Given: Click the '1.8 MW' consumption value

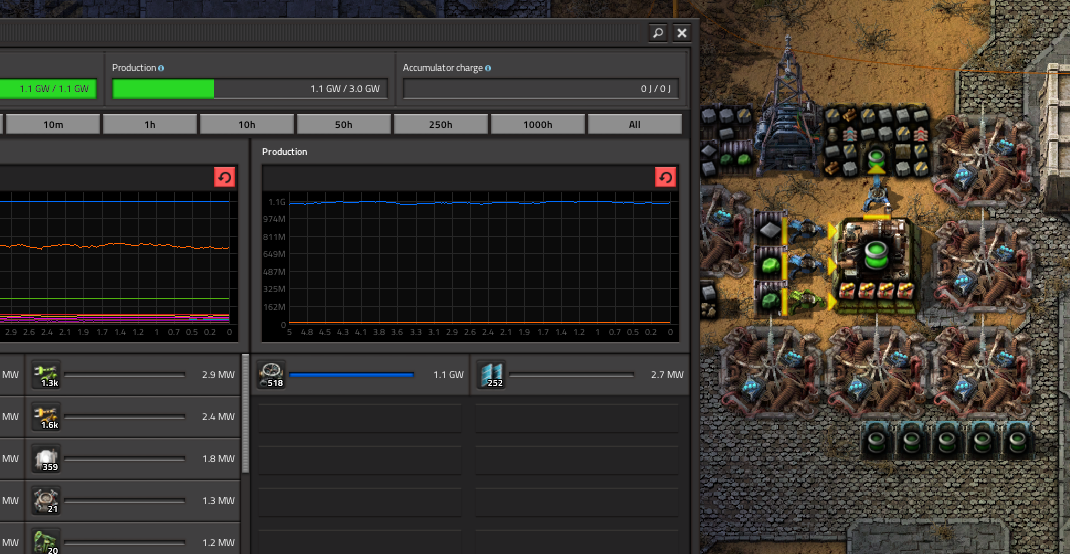Looking at the screenshot, I should click(x=218, y=458).
